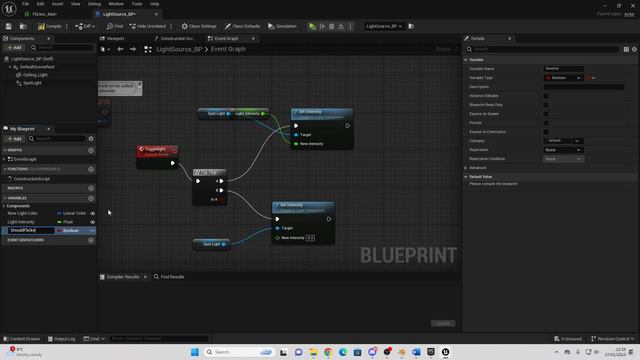This screenshot has width=640, height=360.
Task: Click the Eject button in toolbar
Action: click(341, 26)
